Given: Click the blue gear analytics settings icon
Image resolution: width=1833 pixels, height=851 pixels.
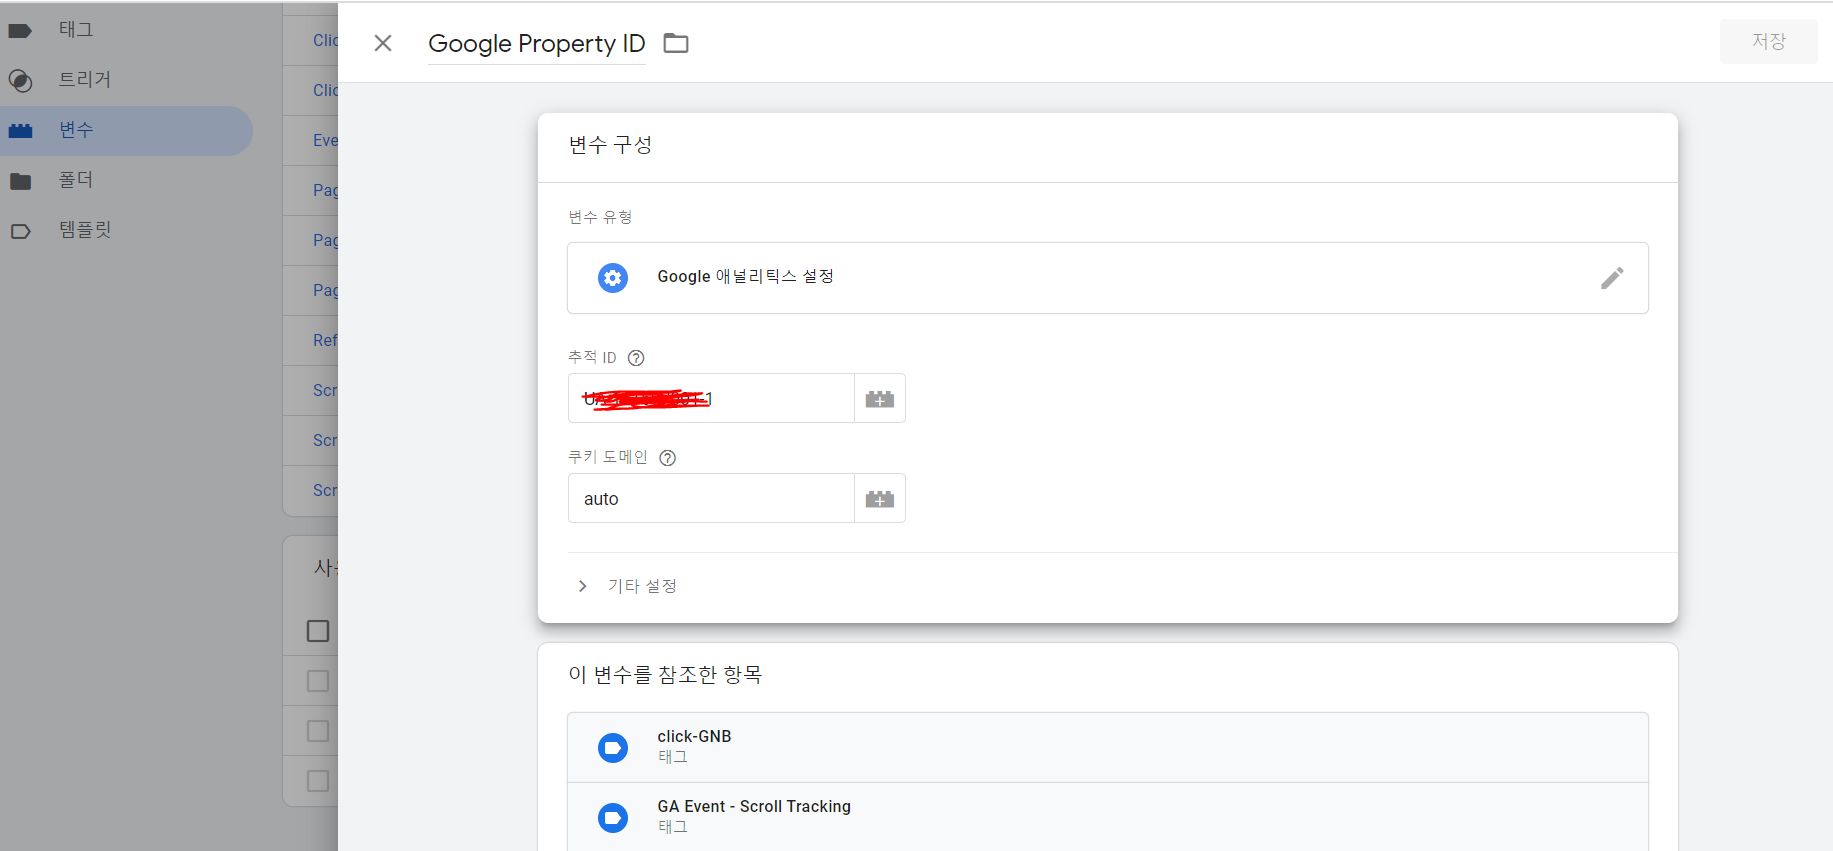Looking at the screenshot, I should click(613, 277).
